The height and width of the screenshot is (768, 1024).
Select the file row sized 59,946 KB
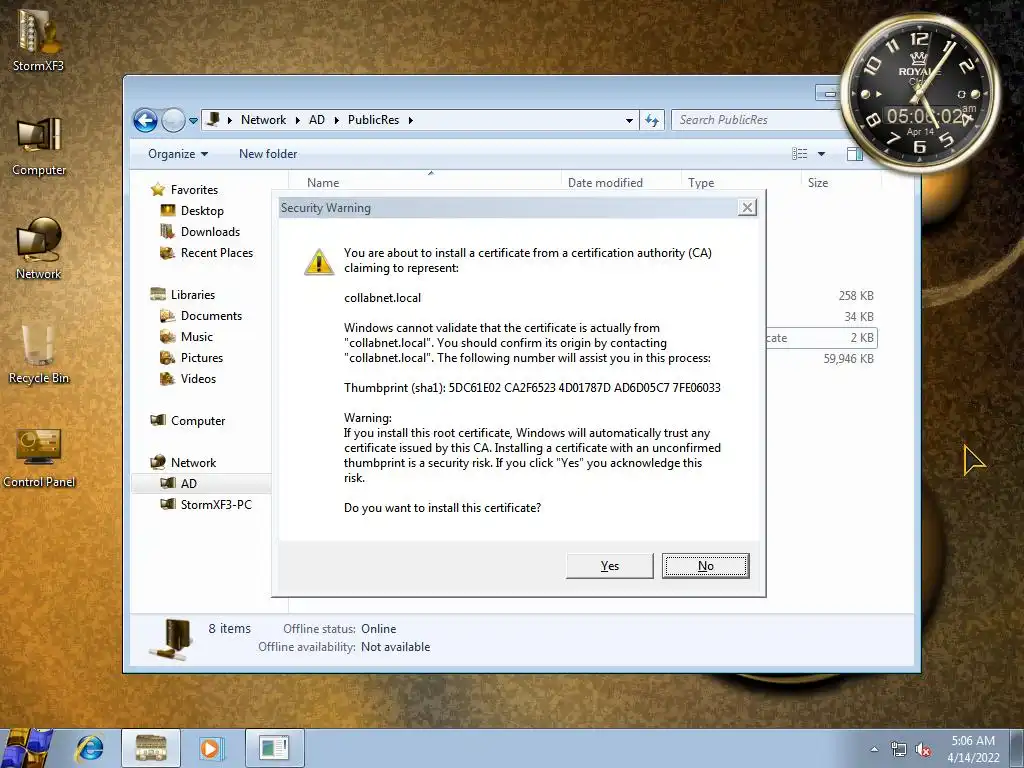click(x=822, y=359)
